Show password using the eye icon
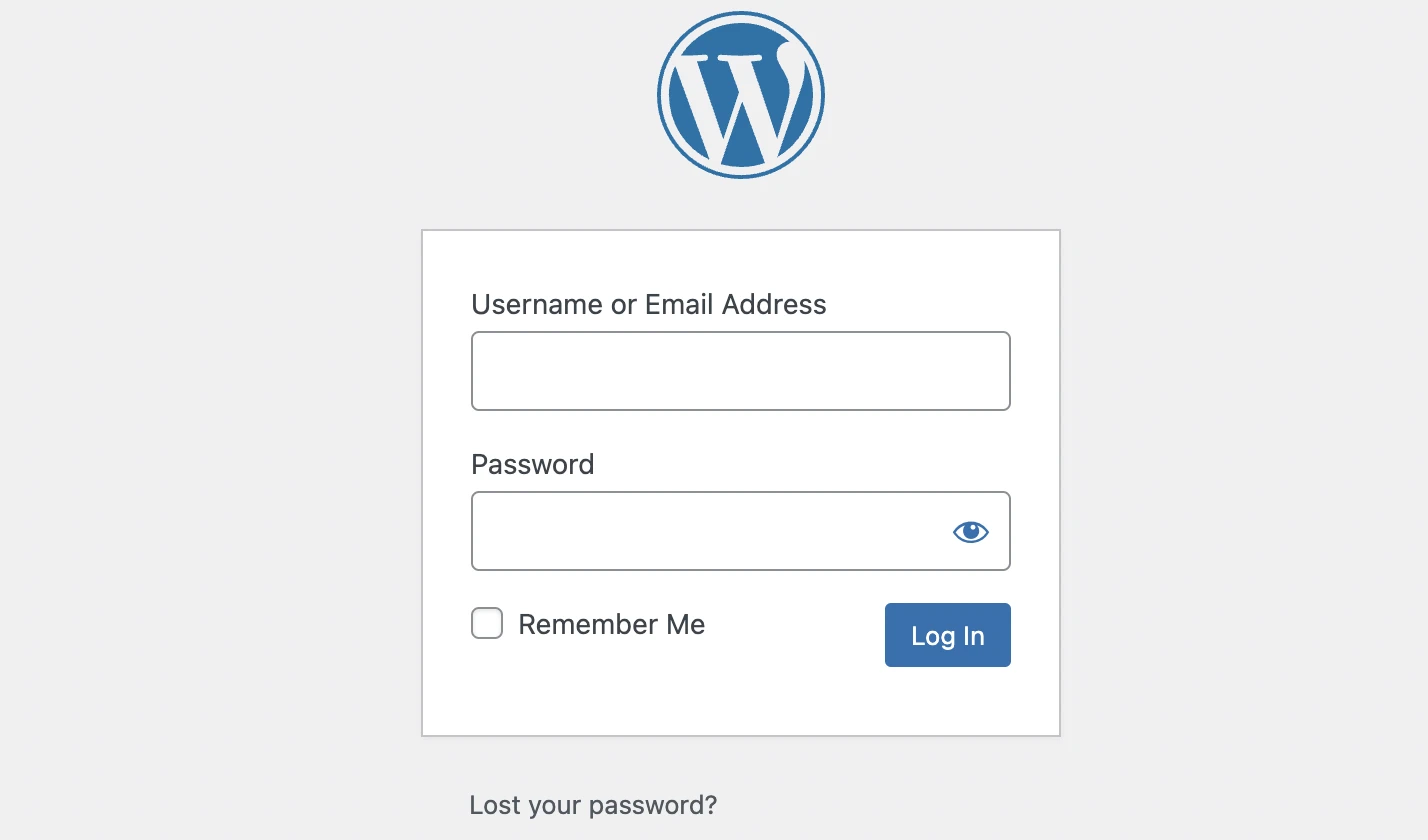Image resolution: width=1428 pixels, height=840 pixels. coord(970,532)
